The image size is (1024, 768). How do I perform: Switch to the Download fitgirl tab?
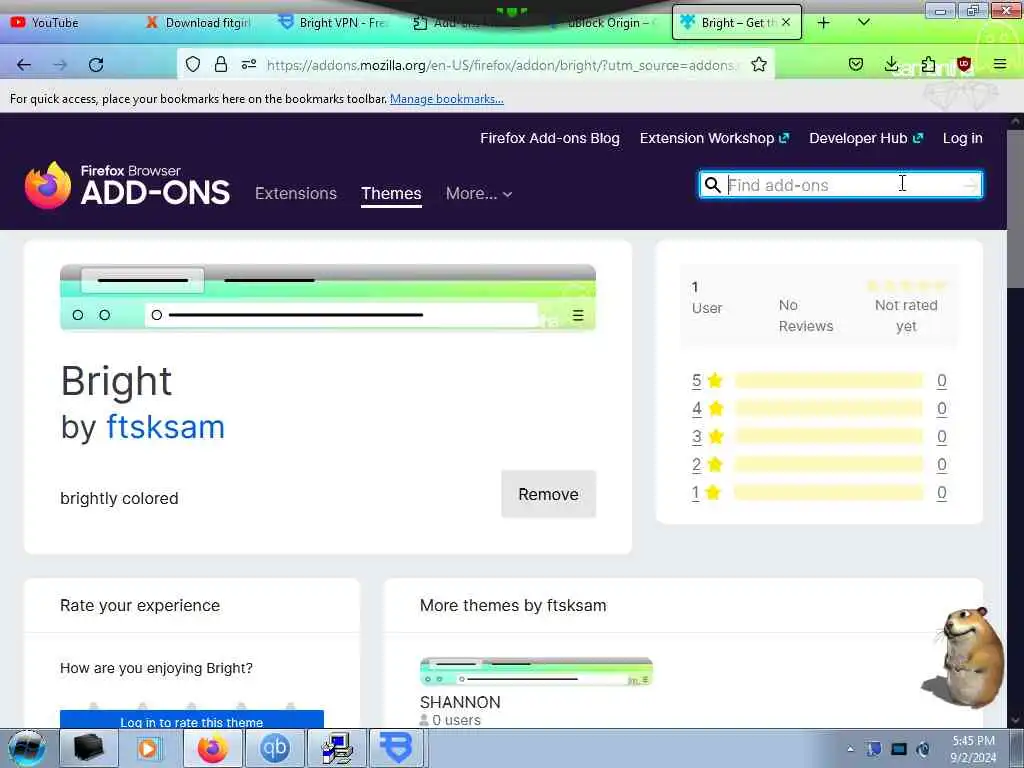(199, 23)
